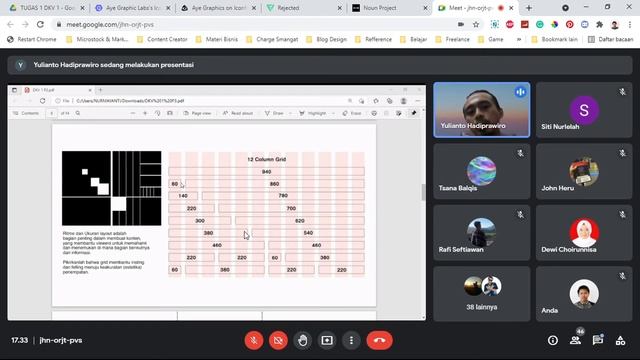The width and height of the screenshot is (640, 360).
Task: Open Blog Design bookmark folder
Action: (326, 39)
